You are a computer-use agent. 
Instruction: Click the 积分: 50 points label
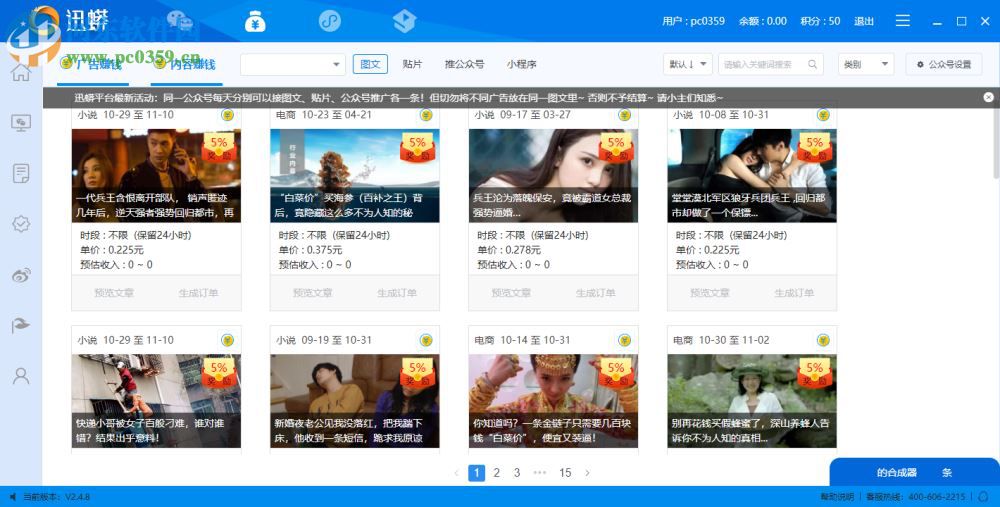pyautogui.click(x=820, y=21)
